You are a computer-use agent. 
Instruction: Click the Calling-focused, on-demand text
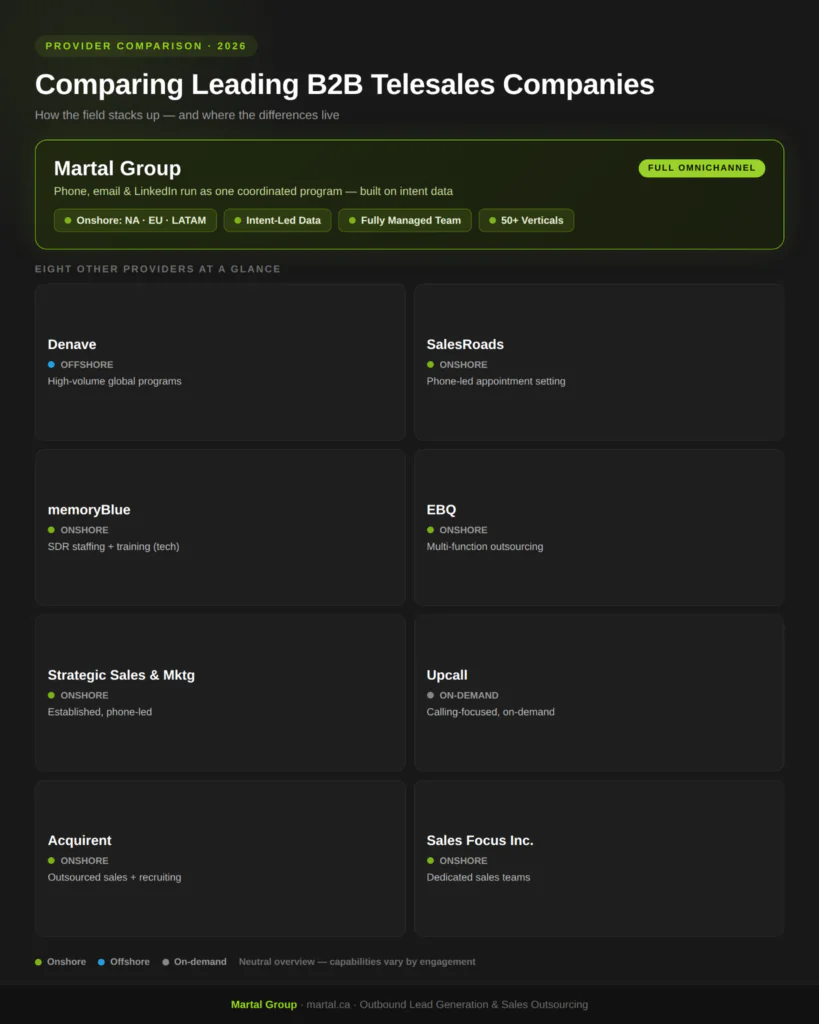pos(490,712)
